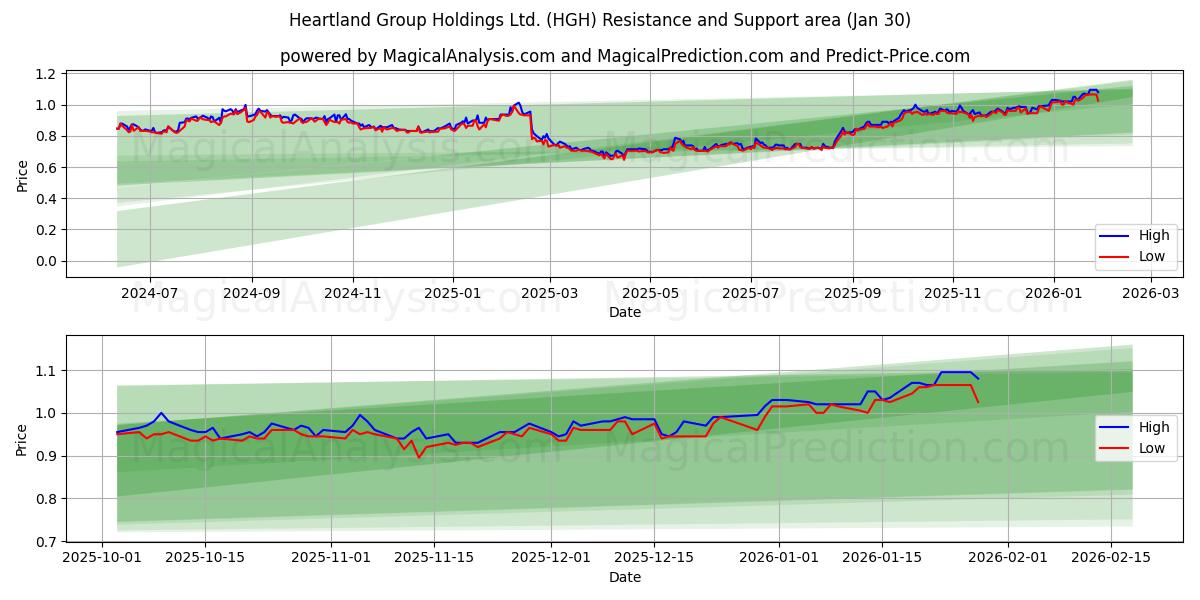Click the '2026-01' tick on top chart
The image size is (1200, 600).
point(1054,294)
